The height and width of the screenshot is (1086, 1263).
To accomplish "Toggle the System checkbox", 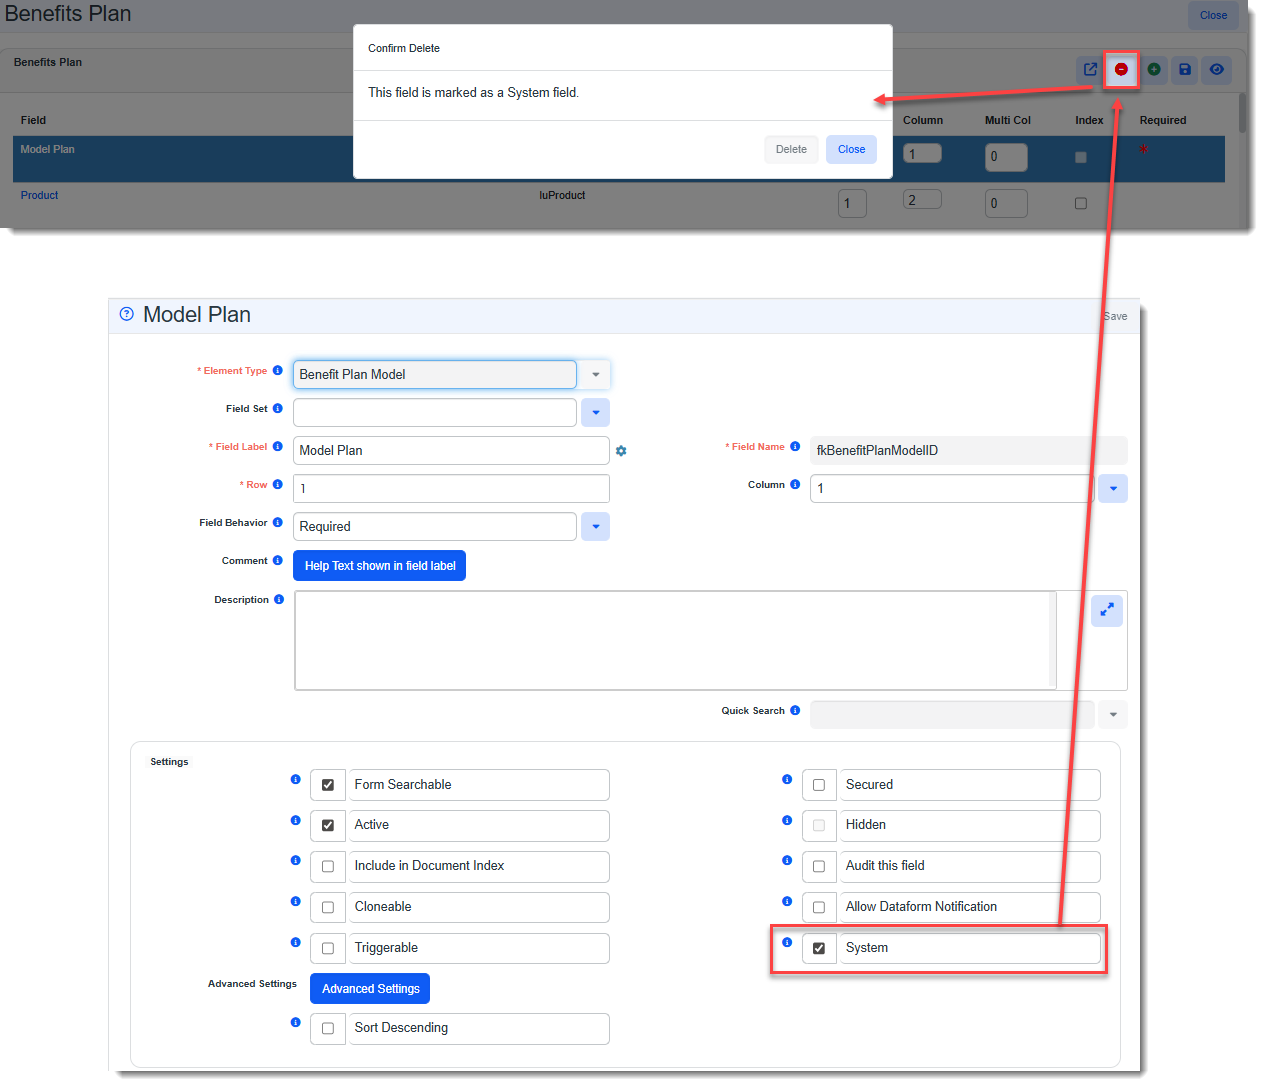I will pos(819,948).
